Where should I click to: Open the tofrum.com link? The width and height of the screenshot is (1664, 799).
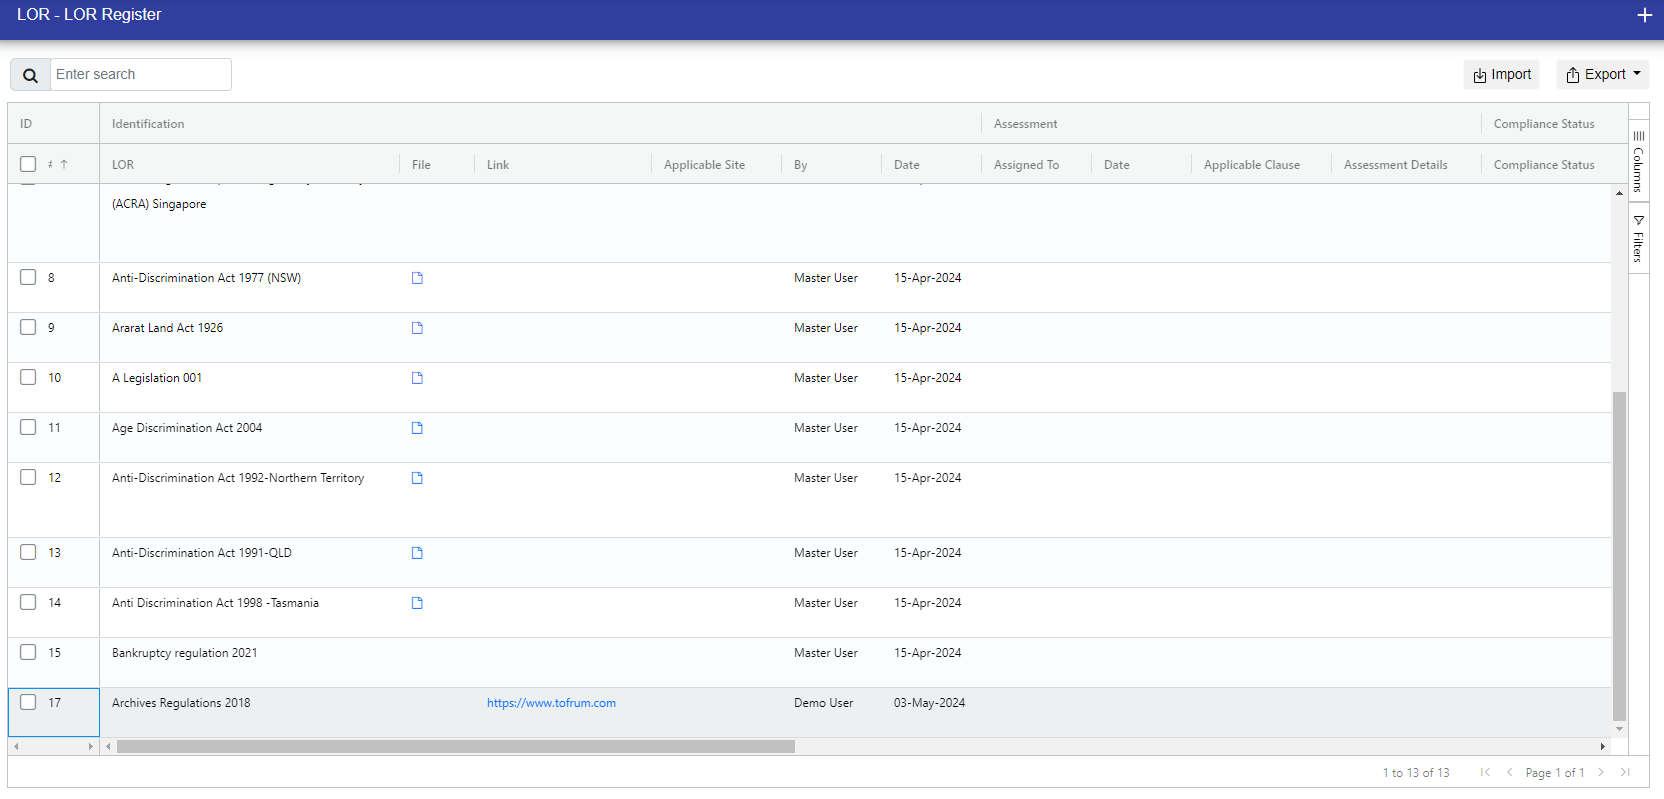click(551, 703)
